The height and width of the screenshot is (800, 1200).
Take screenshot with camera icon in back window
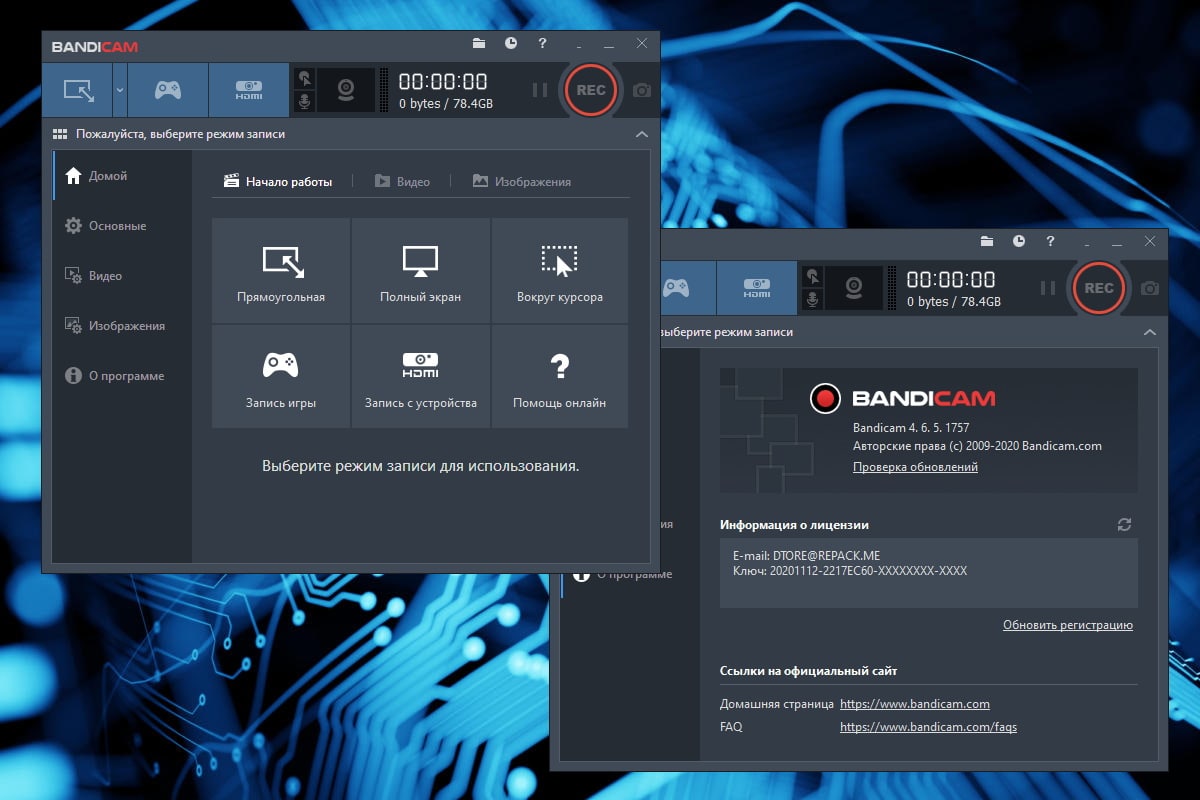[x=1150, y=288]
